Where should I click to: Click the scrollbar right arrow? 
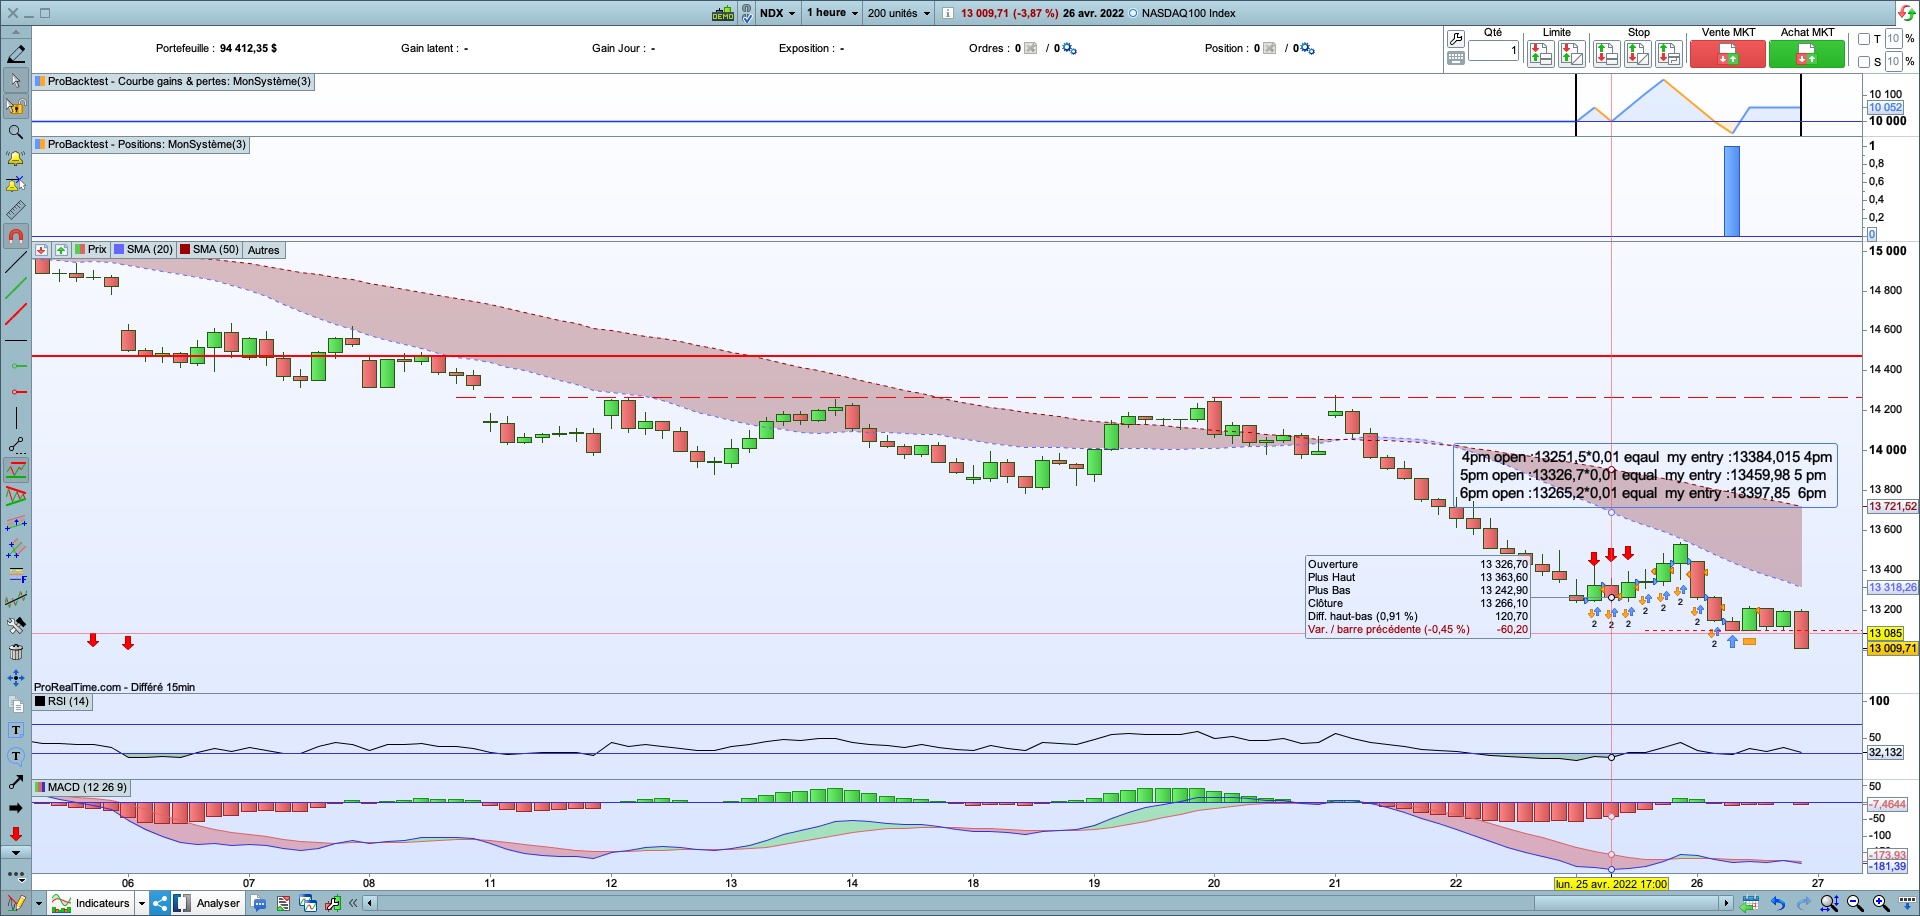coord(1726,903)
